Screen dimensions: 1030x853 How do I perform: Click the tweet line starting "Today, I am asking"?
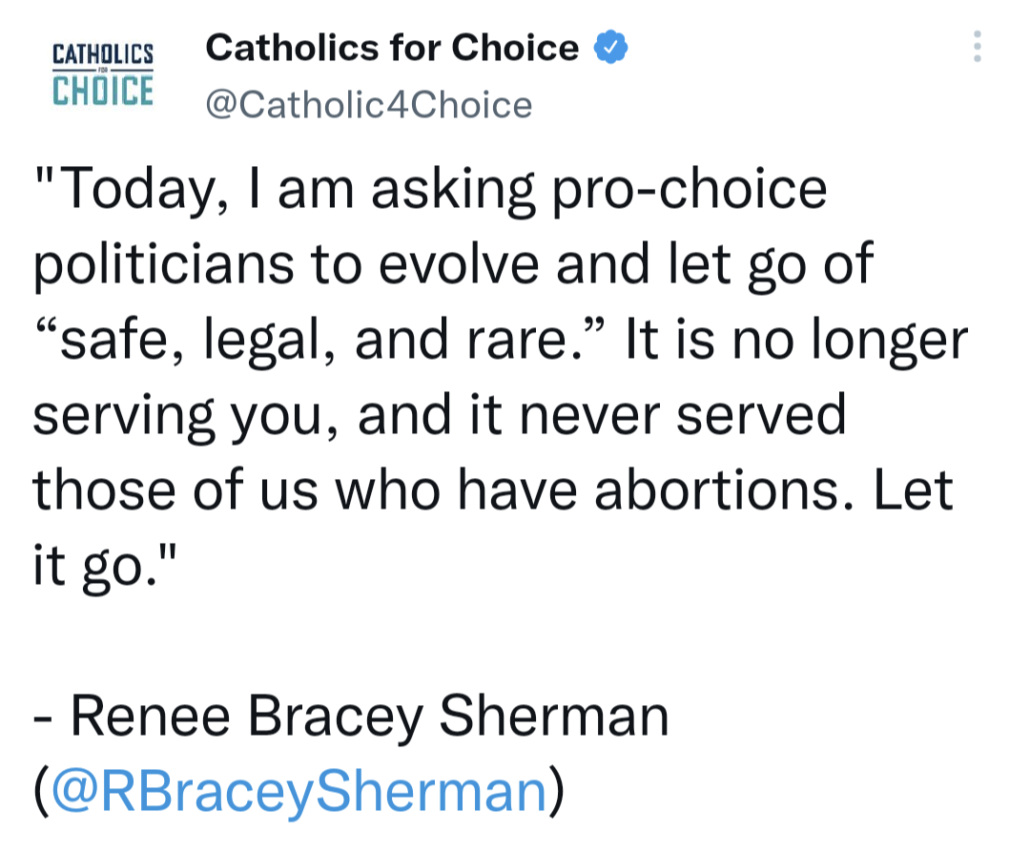point(430,190)
